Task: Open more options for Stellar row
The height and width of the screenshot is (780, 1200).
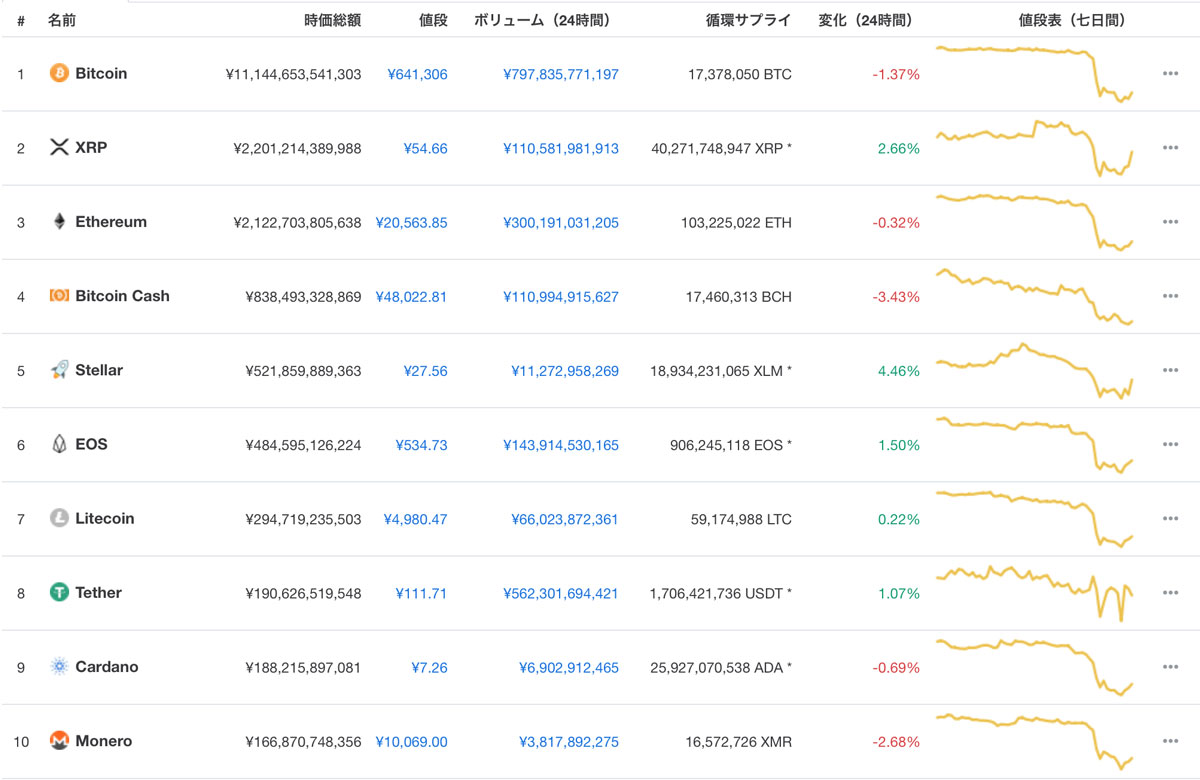Action: 1170,370
